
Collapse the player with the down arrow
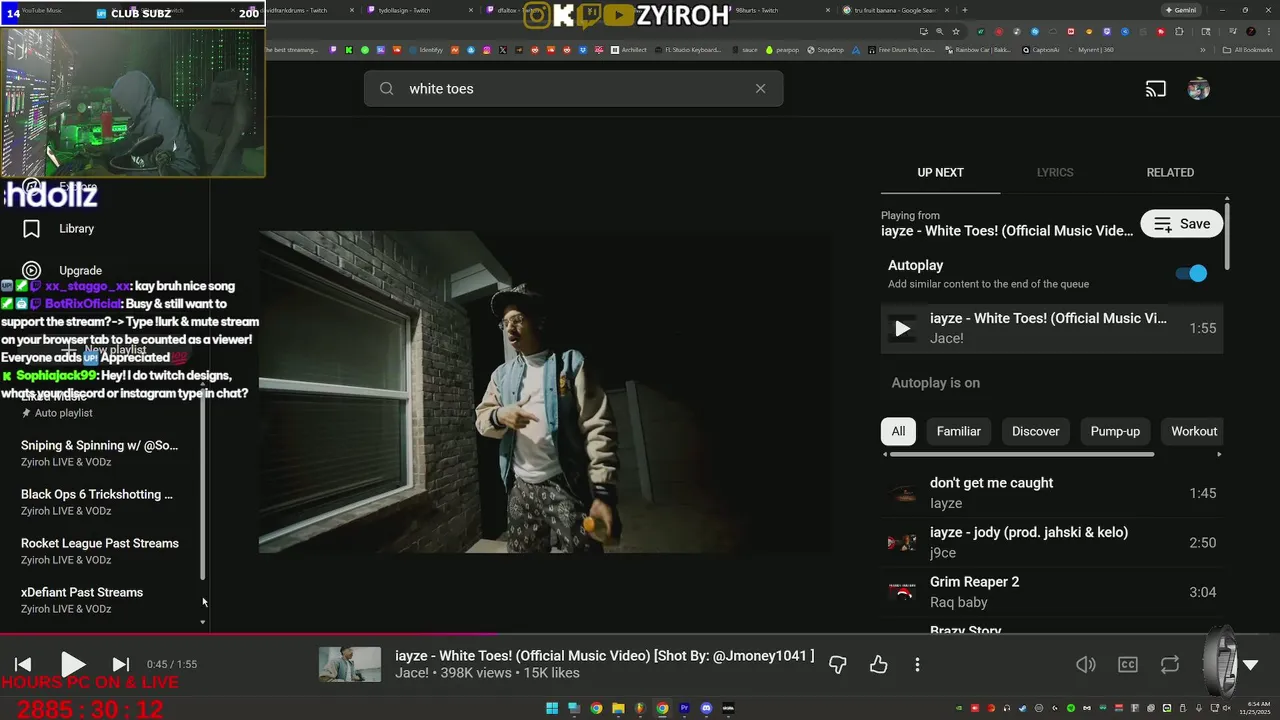tap(1250, 665)
